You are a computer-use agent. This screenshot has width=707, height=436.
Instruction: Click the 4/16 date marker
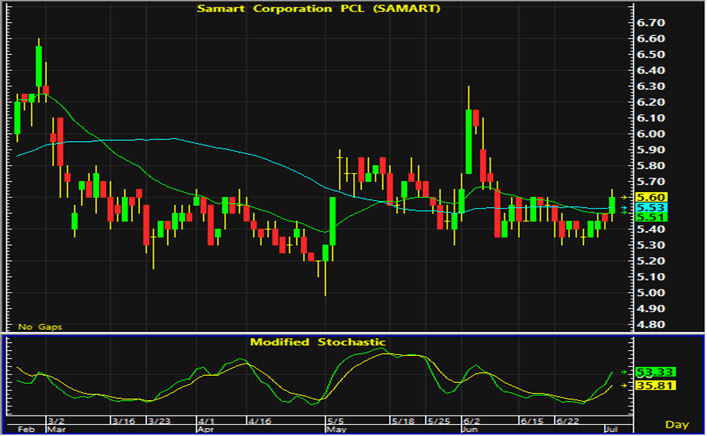tap(259, 421)
